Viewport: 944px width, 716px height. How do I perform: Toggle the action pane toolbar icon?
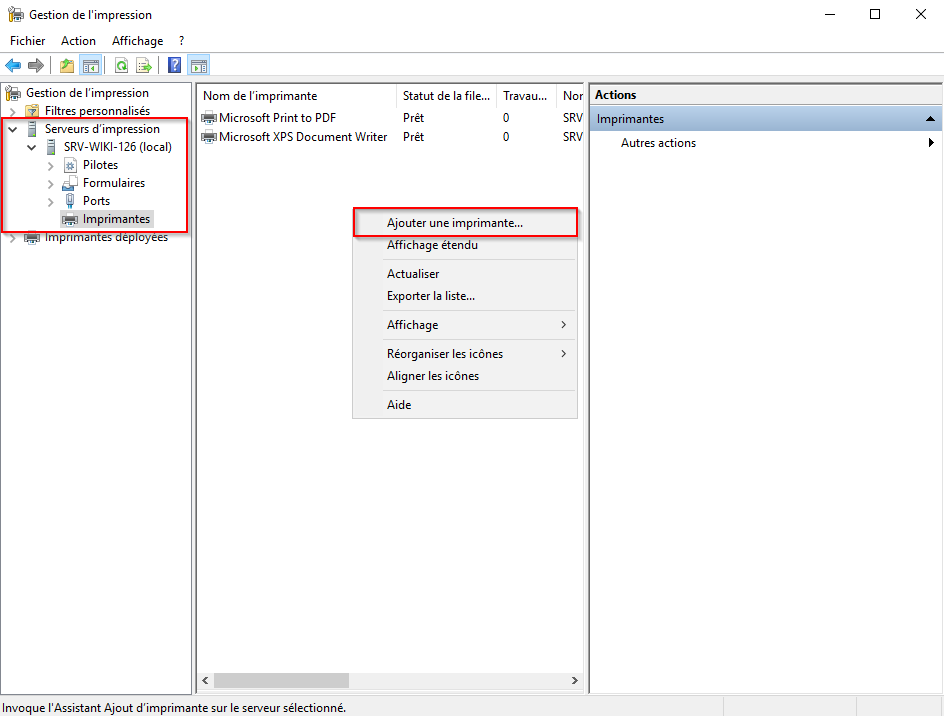[x=199, y=65]
